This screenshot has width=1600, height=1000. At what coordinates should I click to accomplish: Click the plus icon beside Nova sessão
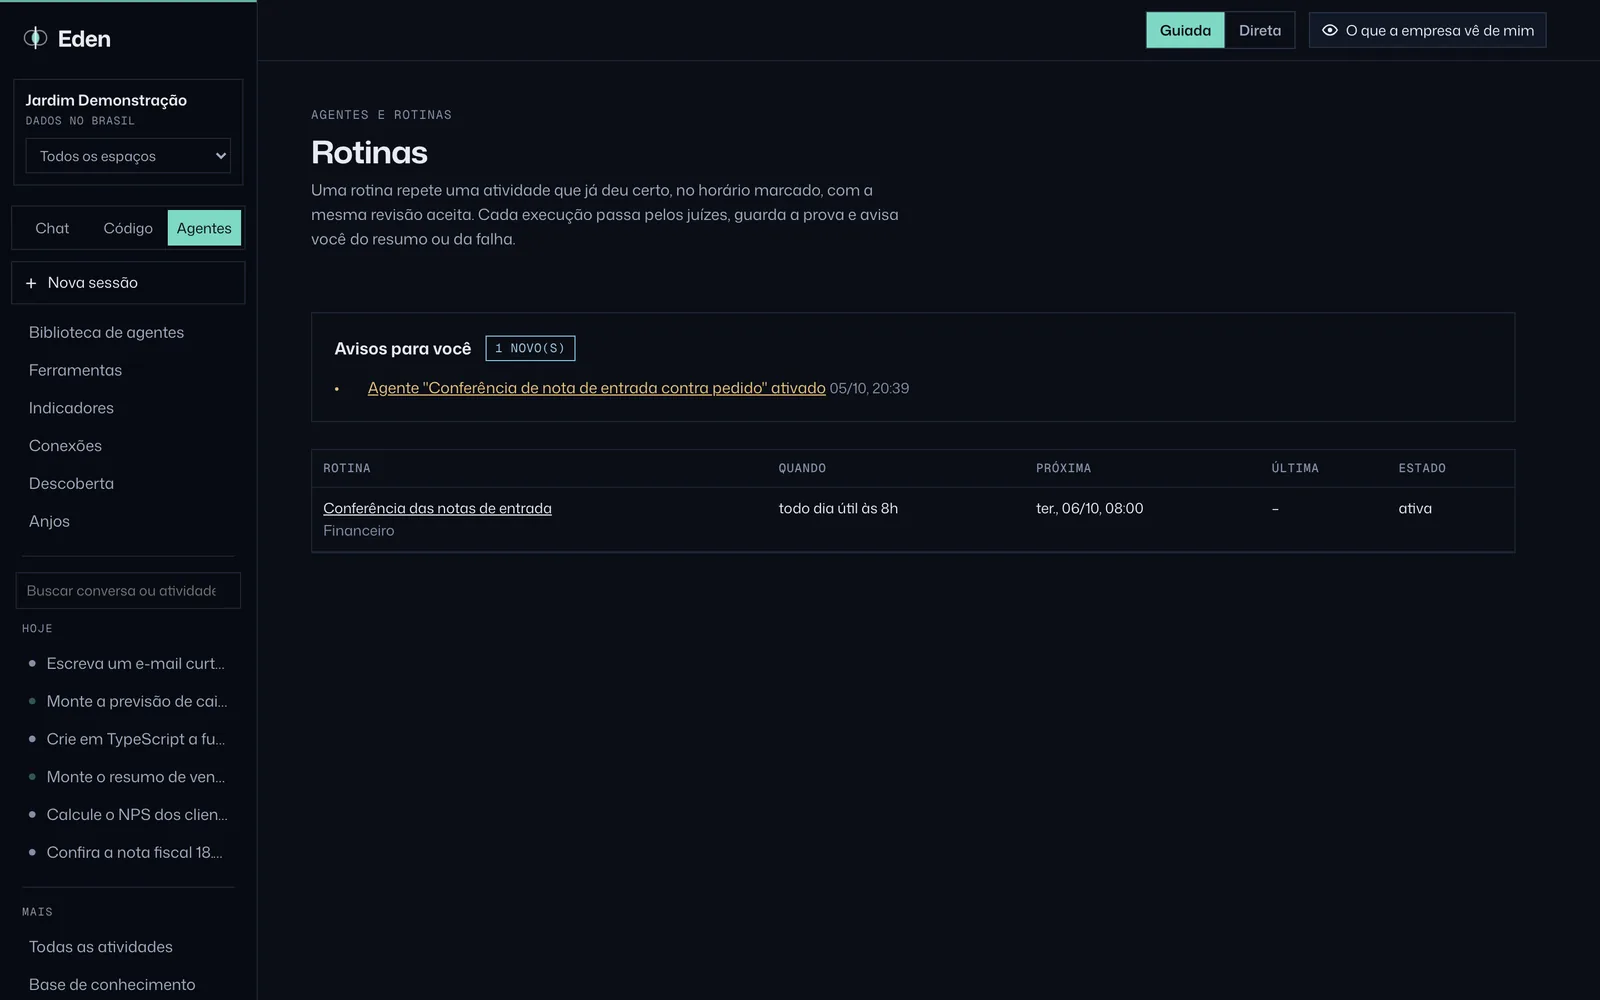point(31,283)
